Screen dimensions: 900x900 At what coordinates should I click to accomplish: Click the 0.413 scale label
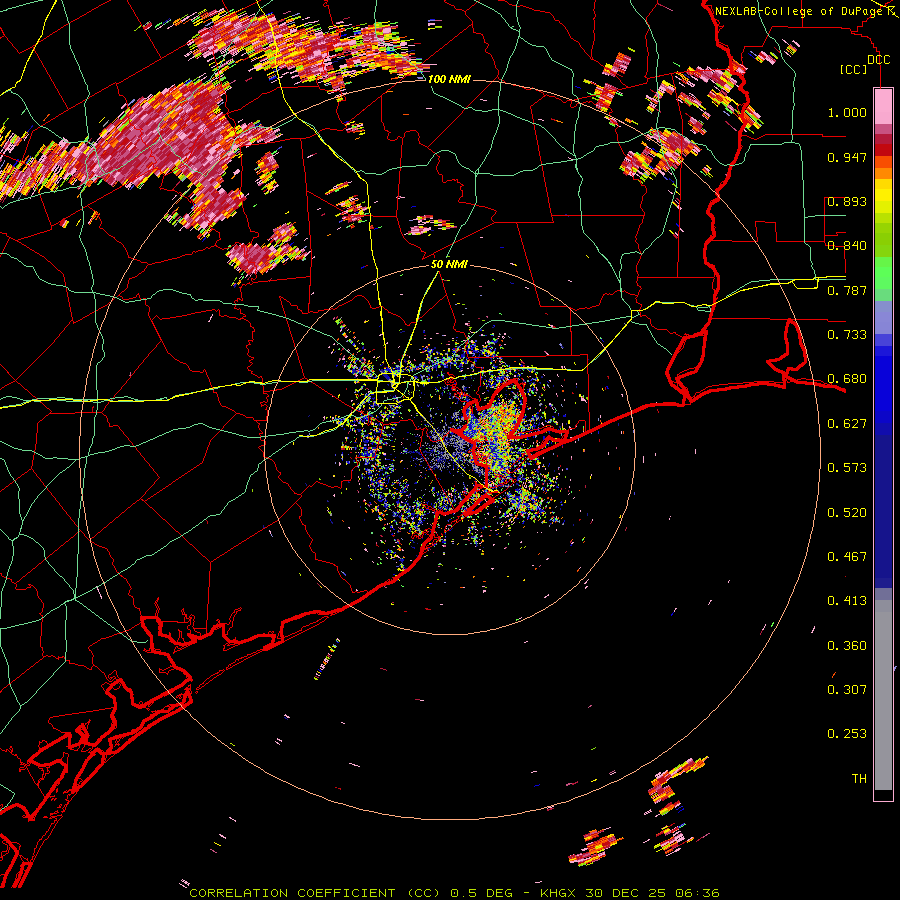847,601
